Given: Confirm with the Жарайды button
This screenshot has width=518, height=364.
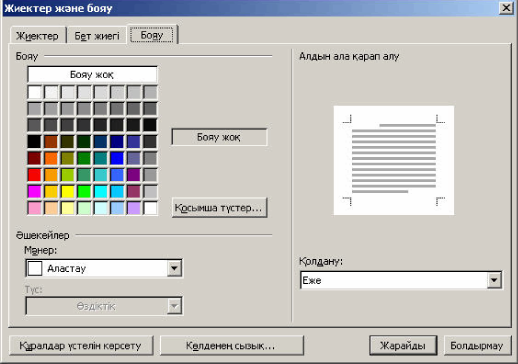Looking at the screenshot, I should click(403, 346).
